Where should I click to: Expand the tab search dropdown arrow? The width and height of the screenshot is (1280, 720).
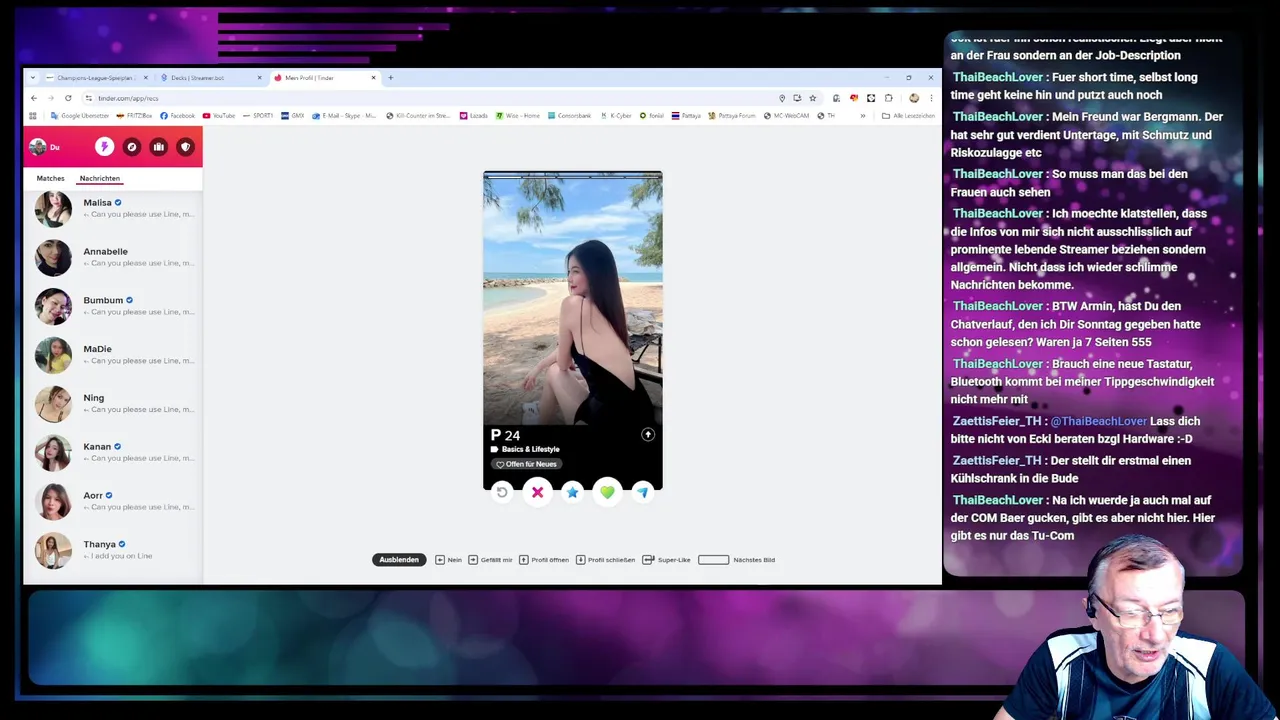pos(33,78)
